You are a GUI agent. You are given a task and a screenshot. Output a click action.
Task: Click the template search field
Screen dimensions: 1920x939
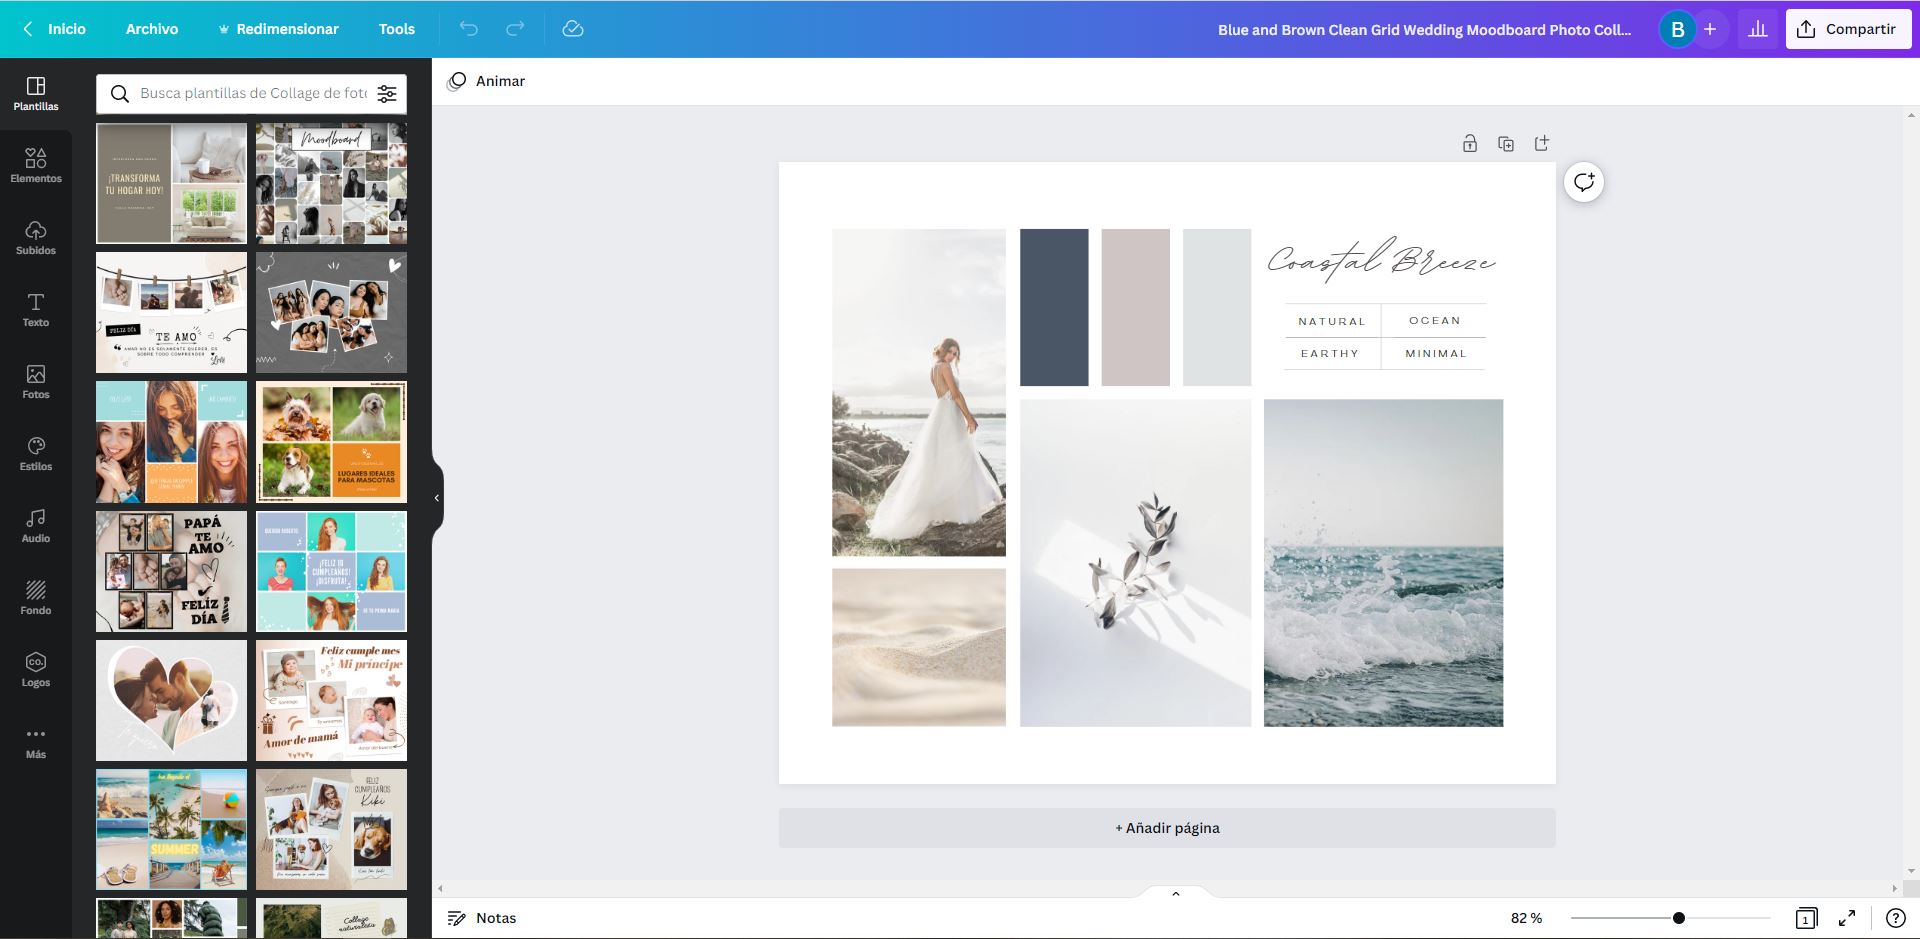245,93
